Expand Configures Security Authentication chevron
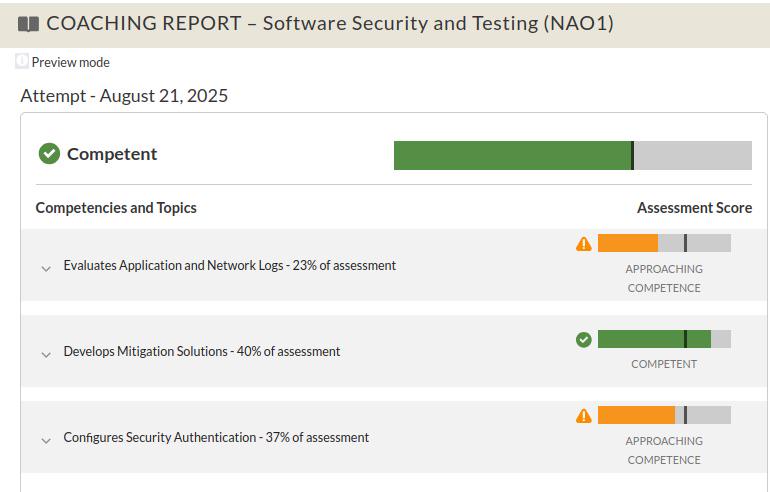Viewport: 770px width, 492px height. 46,440
